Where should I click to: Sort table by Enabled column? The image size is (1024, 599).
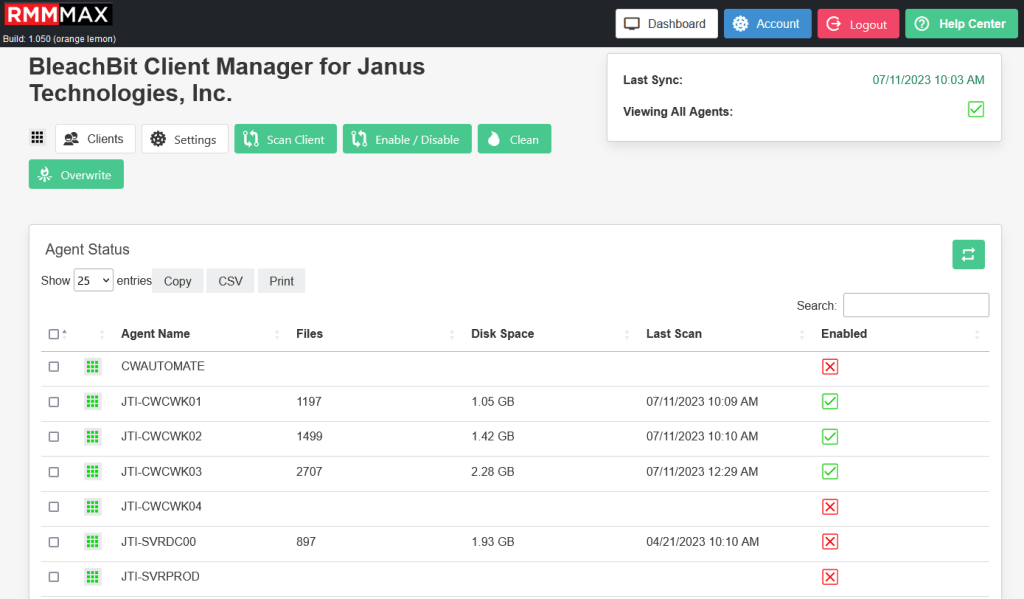pos(844,334)
